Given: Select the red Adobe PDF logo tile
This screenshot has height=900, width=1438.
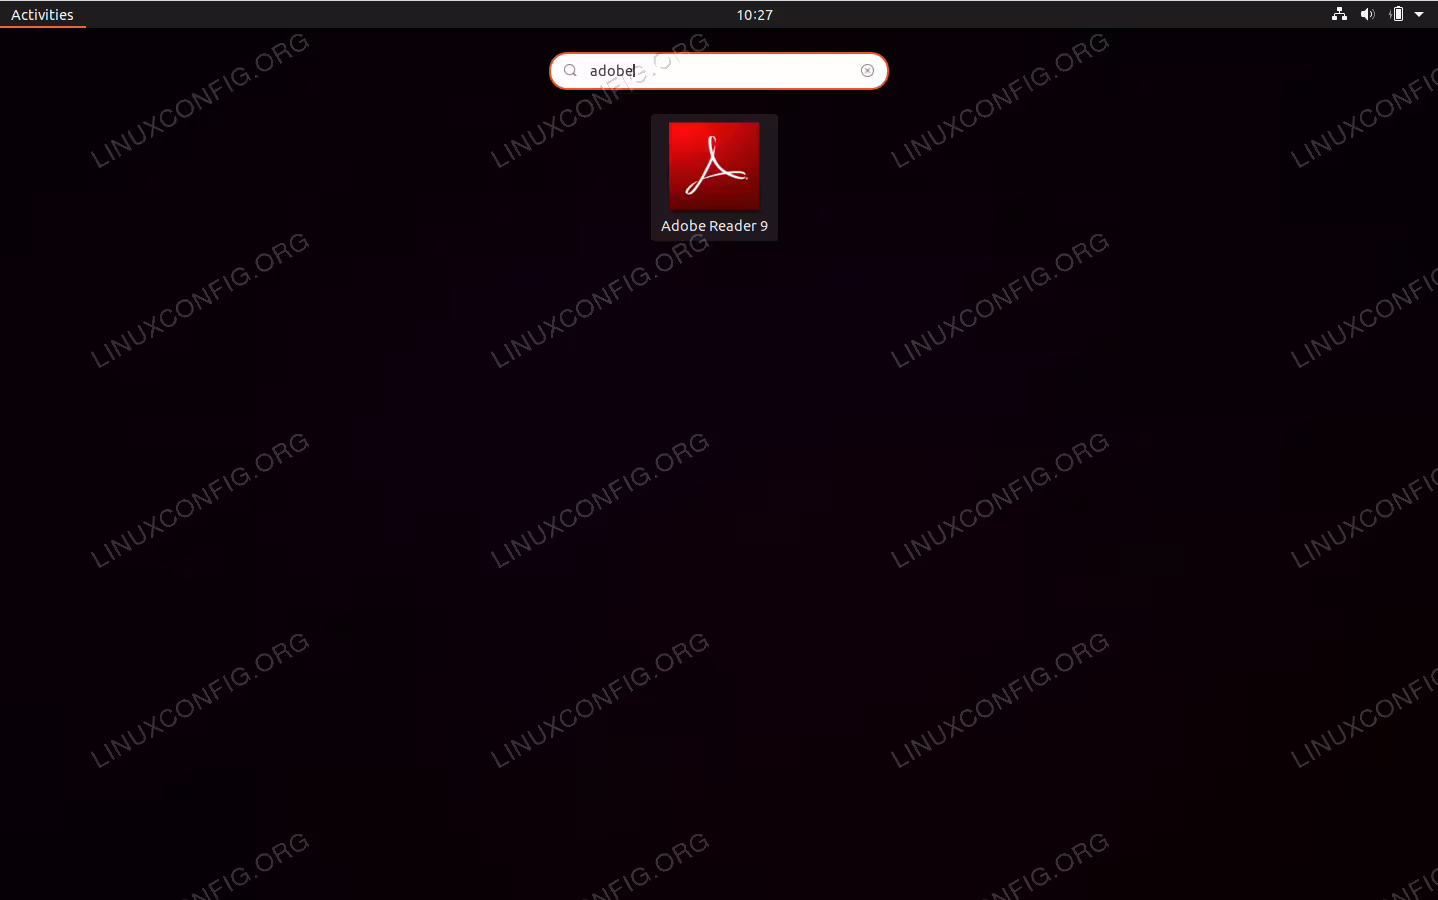Looking at the screenshot, I should 714,166.
